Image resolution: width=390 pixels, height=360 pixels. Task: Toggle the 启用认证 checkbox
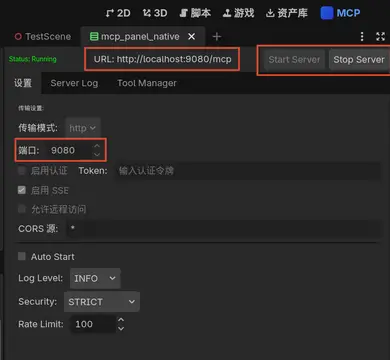click(22, 171)
